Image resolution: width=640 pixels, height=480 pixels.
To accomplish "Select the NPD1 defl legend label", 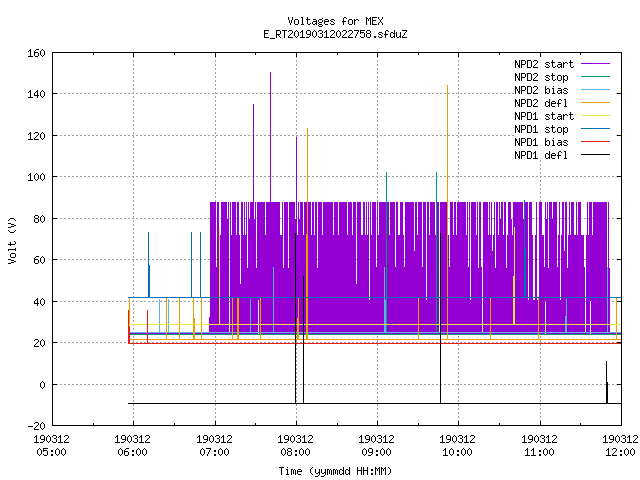I will point(541,155).
